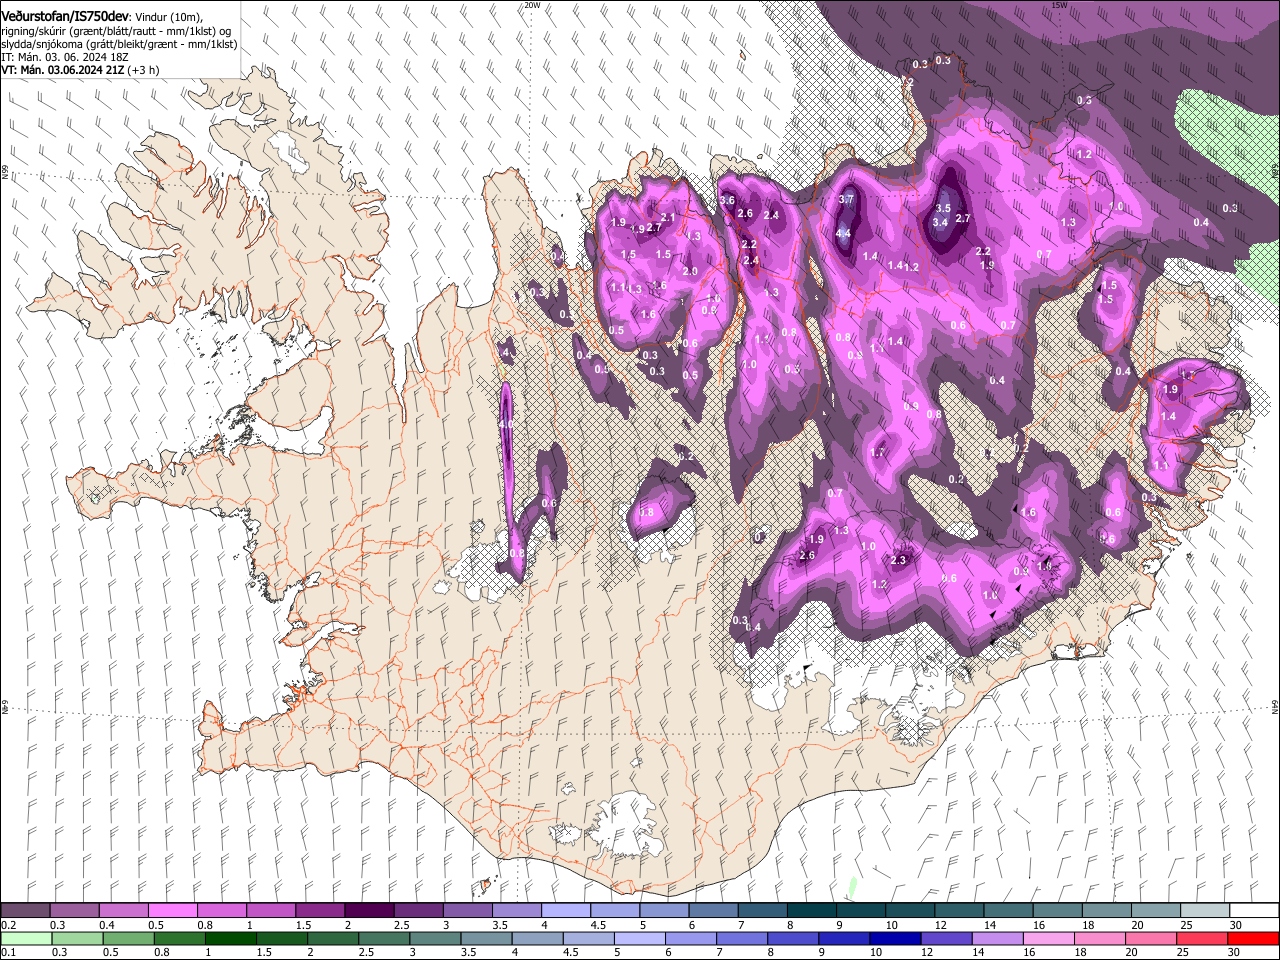Click the 4.4 snowfall value on map
Viewport: 1280px width, 960px height.
[x=843, y=234]
